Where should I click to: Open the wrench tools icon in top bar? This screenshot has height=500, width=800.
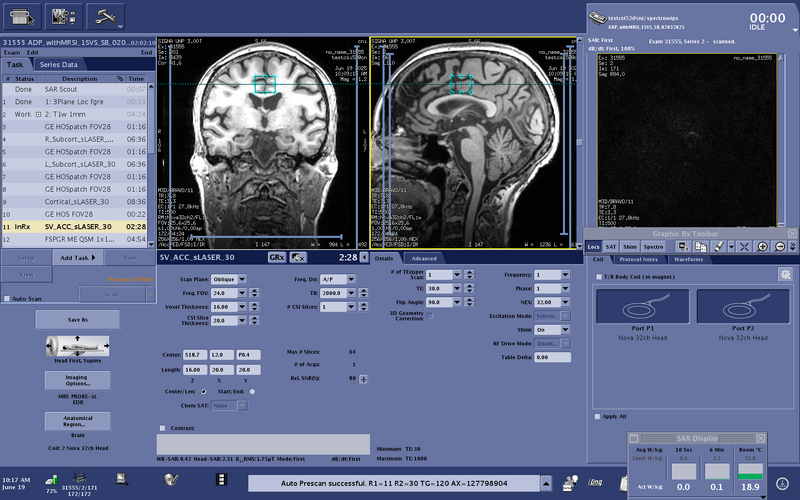coord(106,17)
